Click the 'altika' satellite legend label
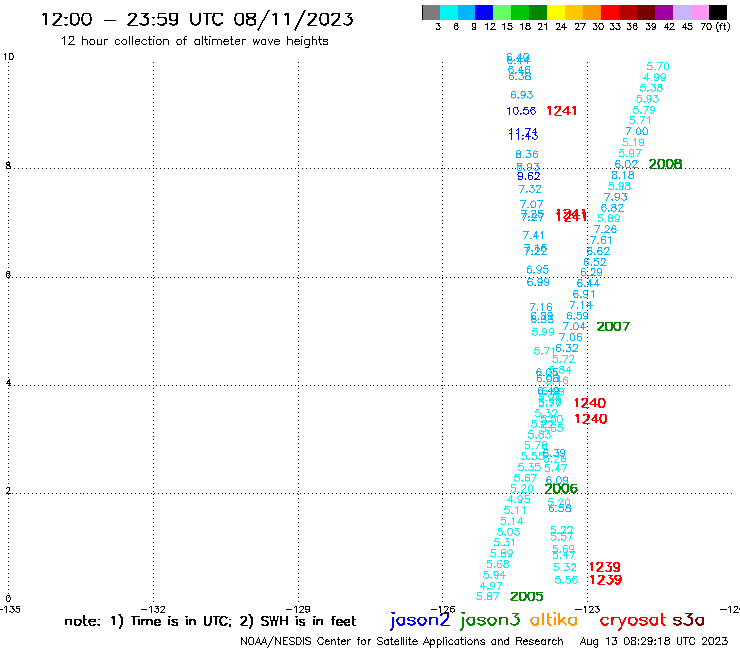 point(554,620)
